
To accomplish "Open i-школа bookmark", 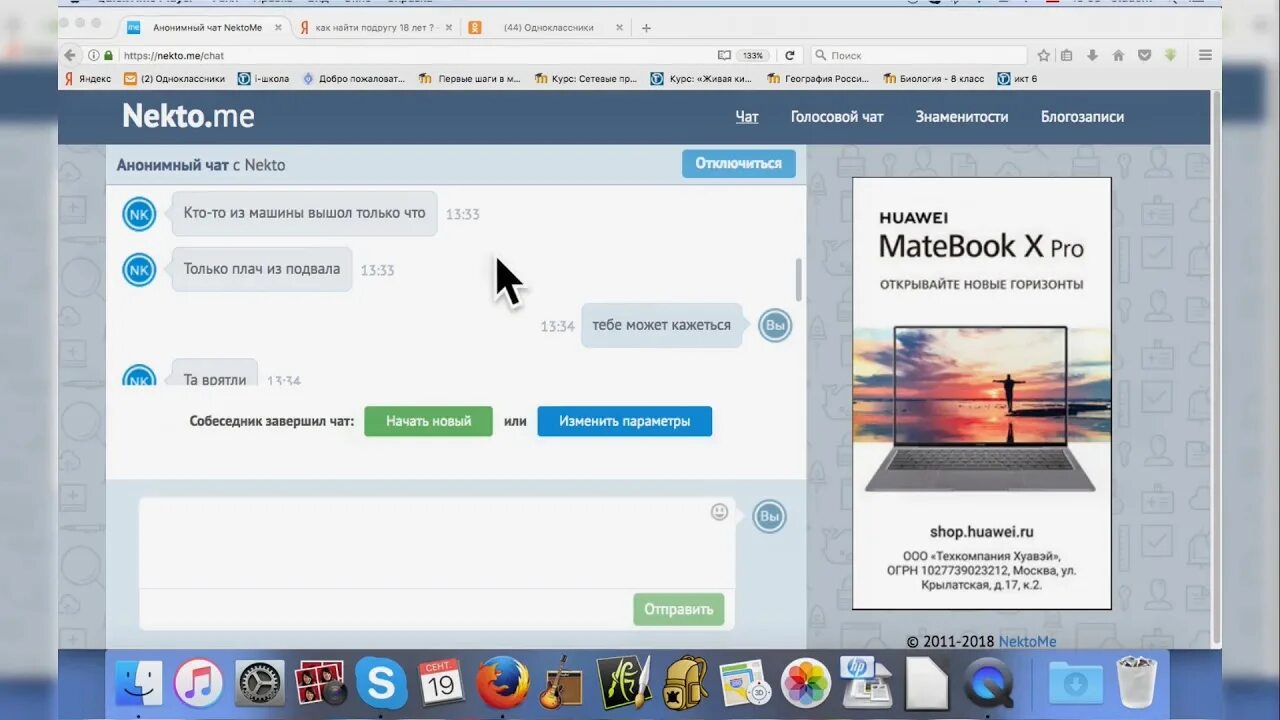I will [263, 78].
